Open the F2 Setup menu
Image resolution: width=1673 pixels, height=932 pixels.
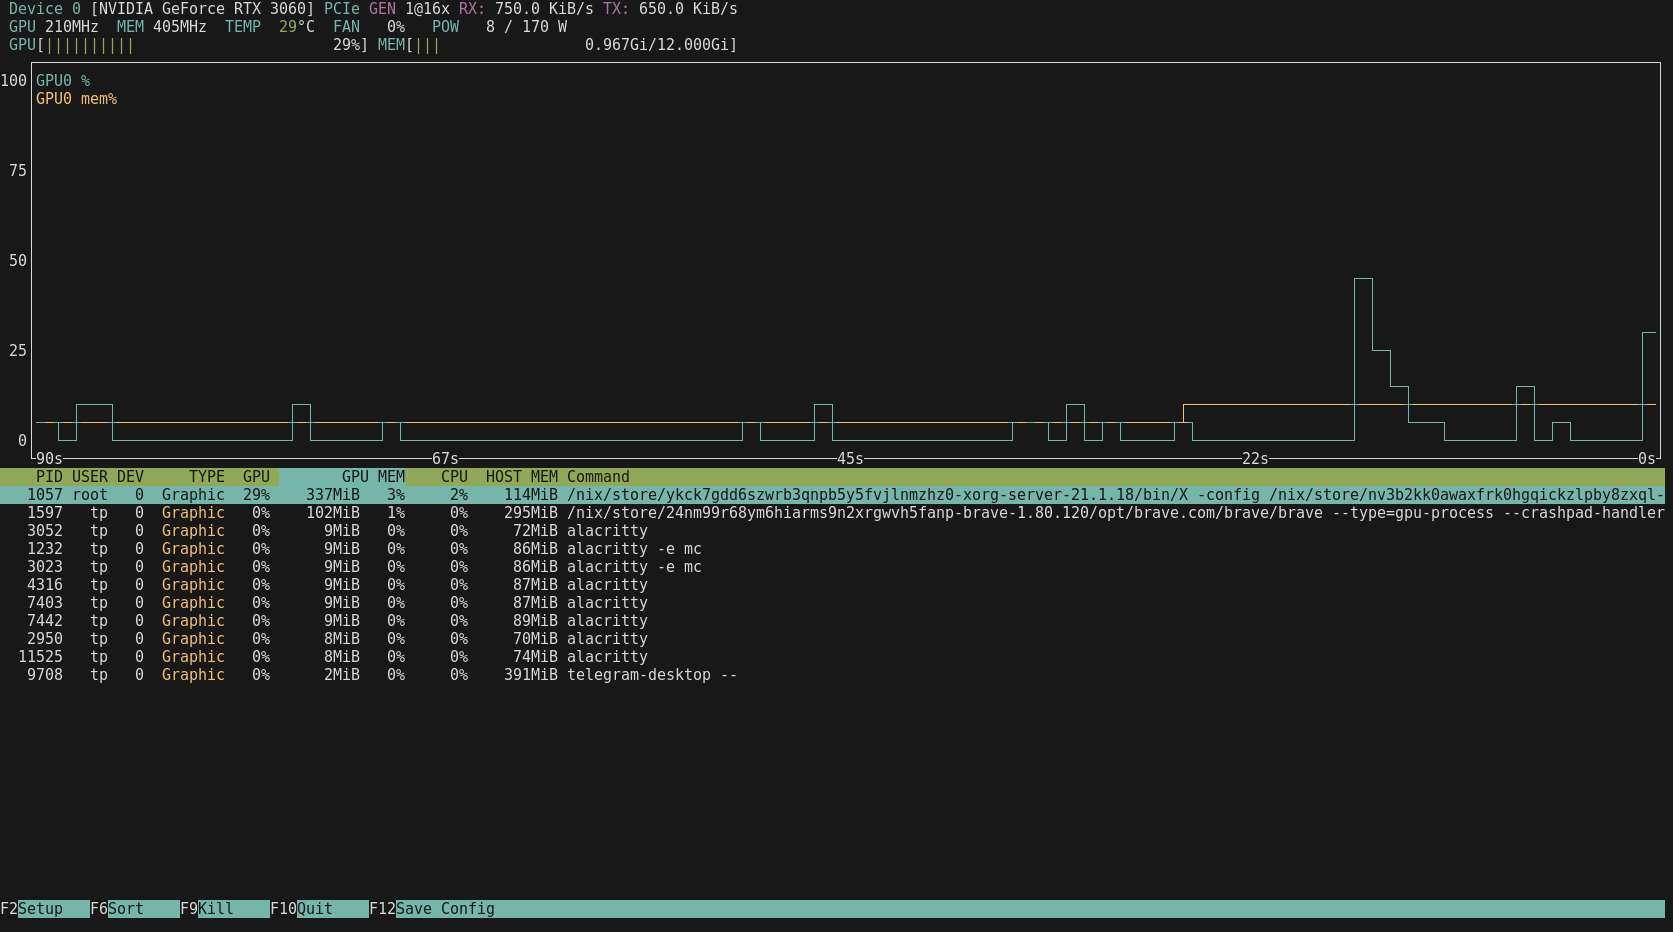(40, 909)
